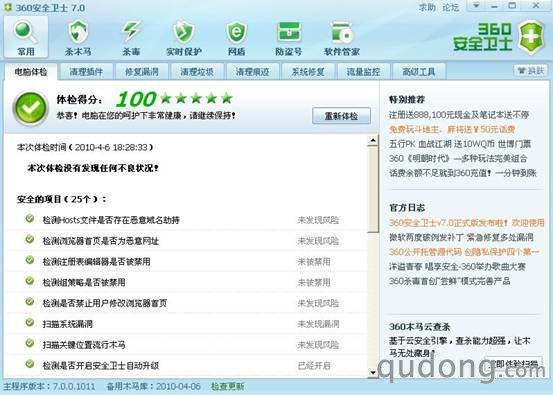
Task: Select the 扫描关键位置流行木马 item text
Action: pos(84,345)
